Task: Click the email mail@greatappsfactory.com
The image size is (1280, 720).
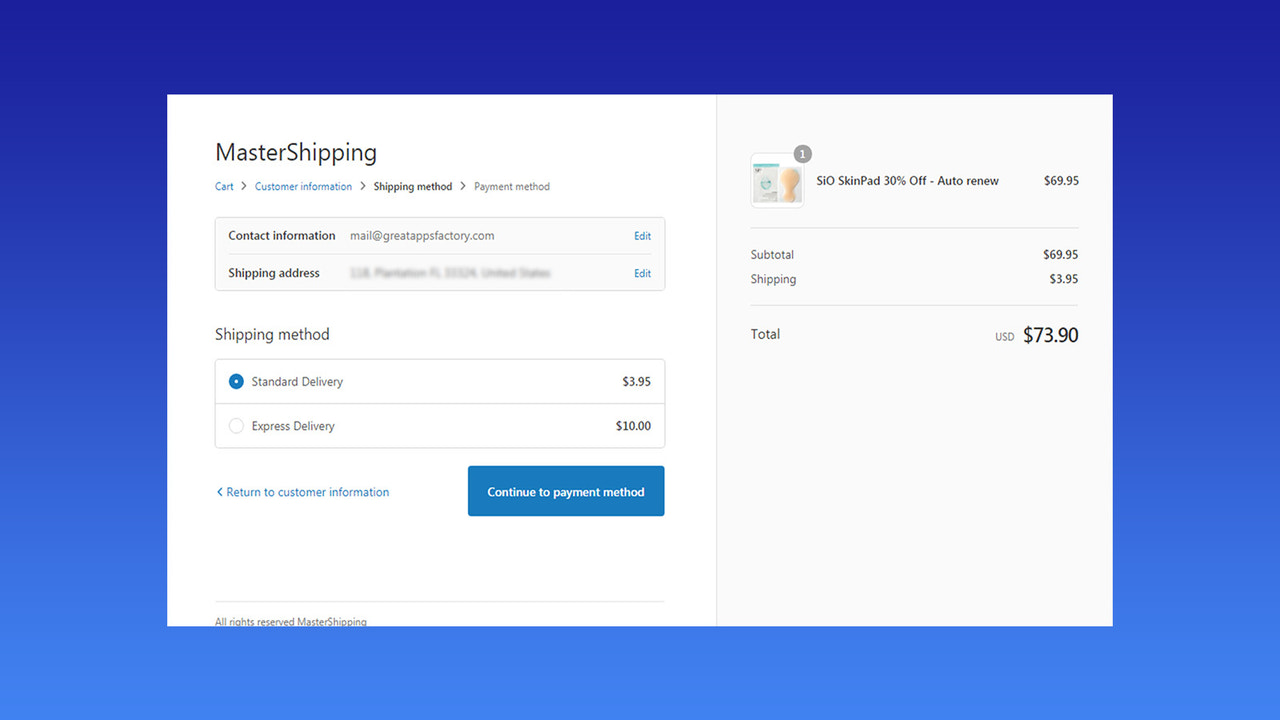Action: (421, 235)
